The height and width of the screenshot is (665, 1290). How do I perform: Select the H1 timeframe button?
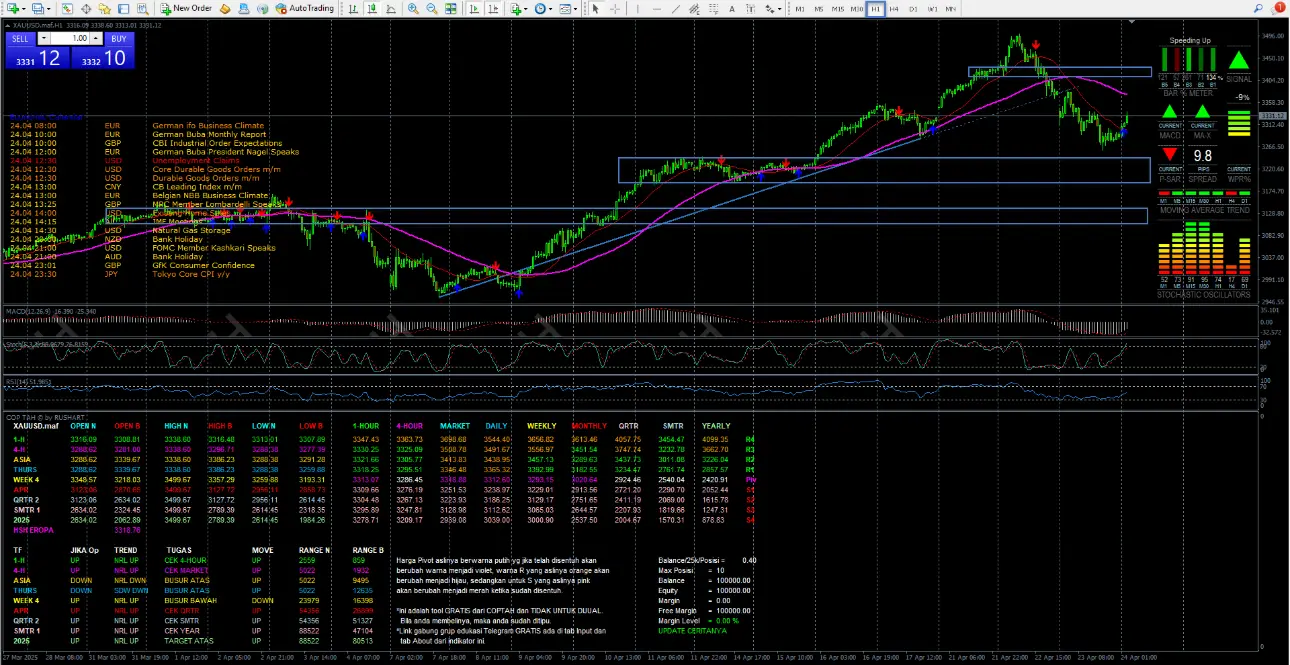click(876, 8)
